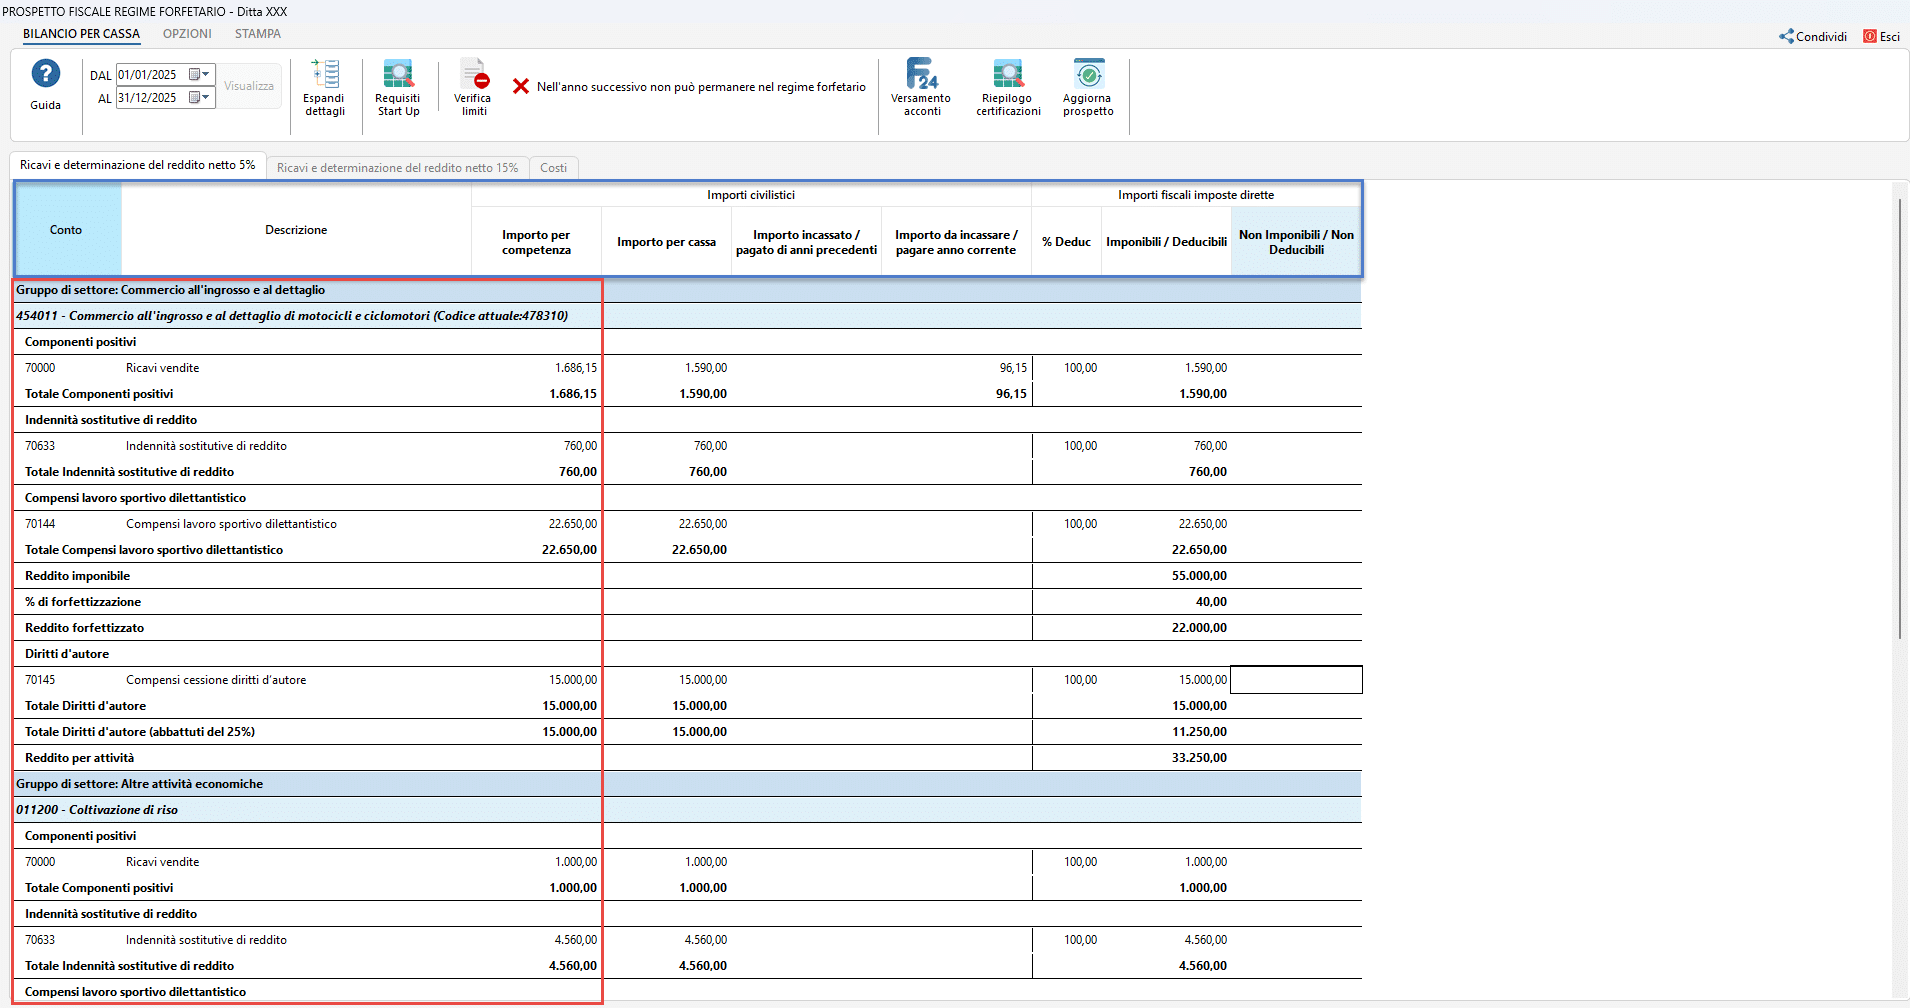
Task: Click the Conto column header
Action: (67, 230)
